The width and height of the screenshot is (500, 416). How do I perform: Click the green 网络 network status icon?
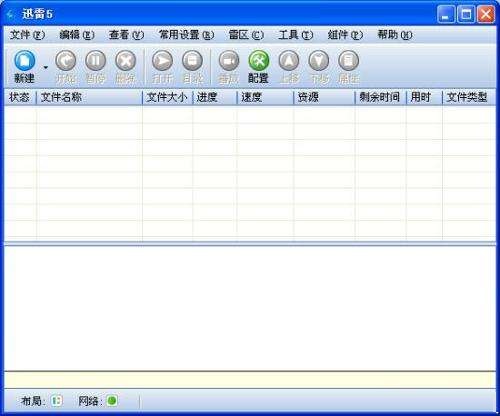click(112, 400)
